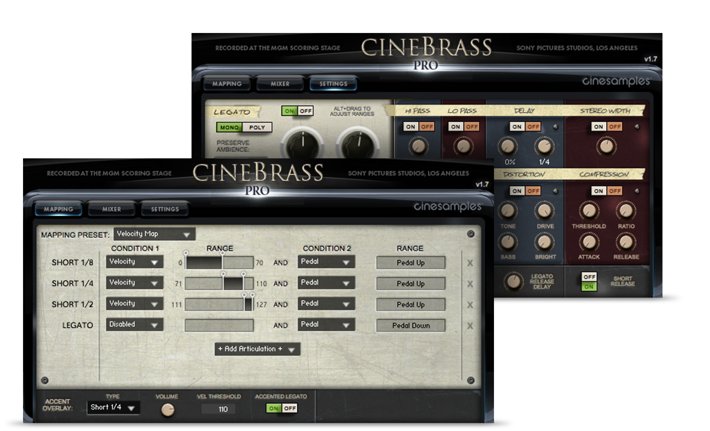Image resolution: width=710 pixels, height=431 pixels.
Task: Open Condition 1 dropdown for Short 1/4
Action: click(x=134, y=283)
